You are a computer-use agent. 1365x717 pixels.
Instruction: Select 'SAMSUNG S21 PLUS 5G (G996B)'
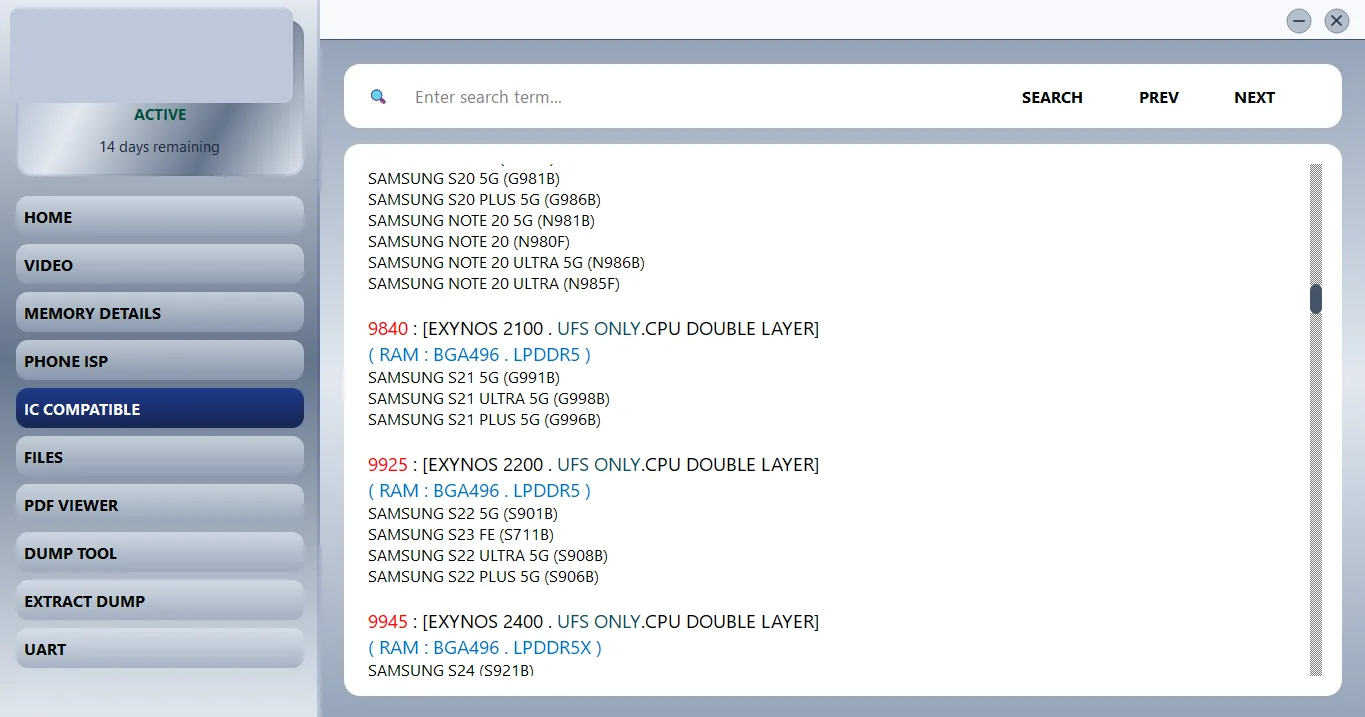click(484, 420)
